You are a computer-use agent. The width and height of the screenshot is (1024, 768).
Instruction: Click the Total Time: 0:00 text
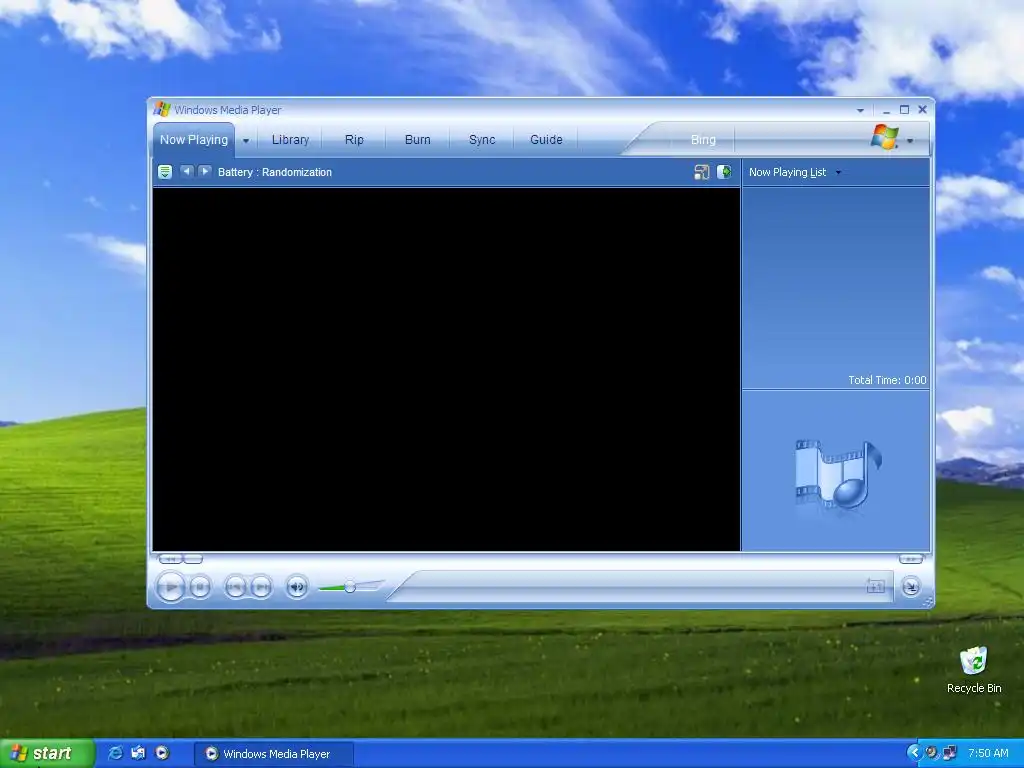[x=887, y=380]
